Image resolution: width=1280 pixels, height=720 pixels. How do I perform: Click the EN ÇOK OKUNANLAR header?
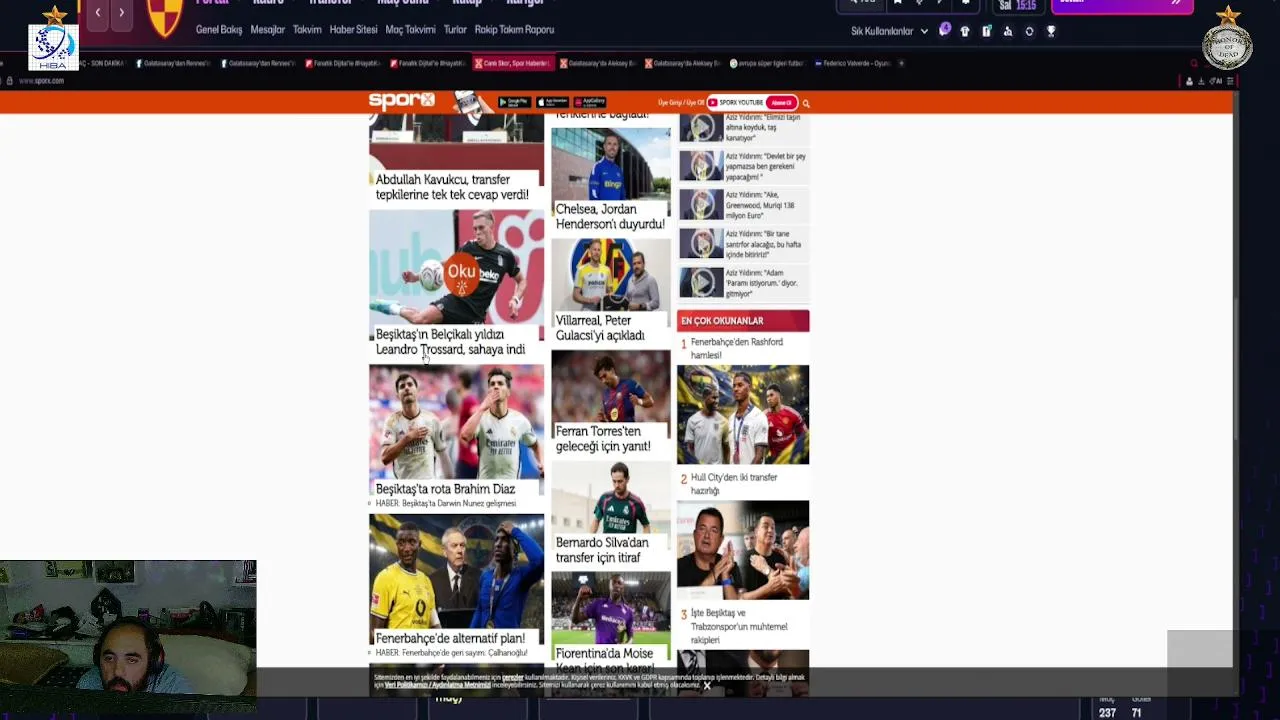click(743, 321)
